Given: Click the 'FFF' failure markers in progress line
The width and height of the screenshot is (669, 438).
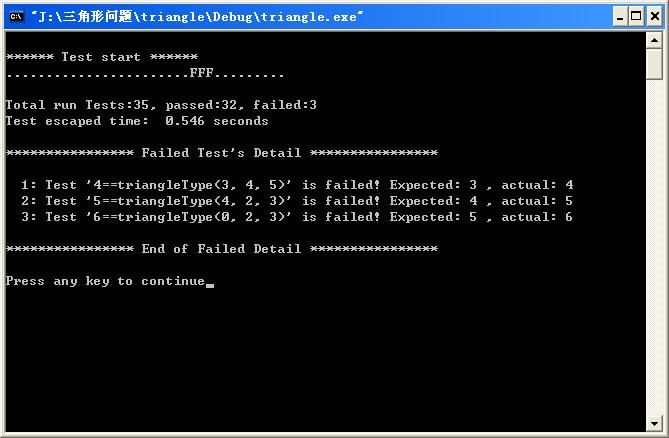Looking at the screenshot, I should click(x=201, y=73).
